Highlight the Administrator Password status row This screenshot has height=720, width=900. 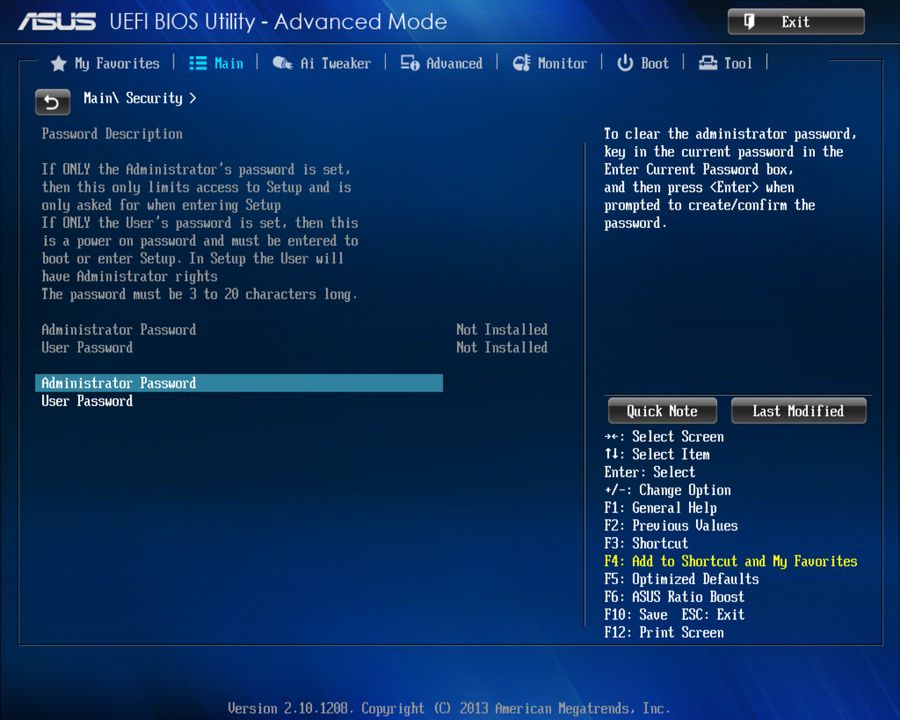[118, 329]
